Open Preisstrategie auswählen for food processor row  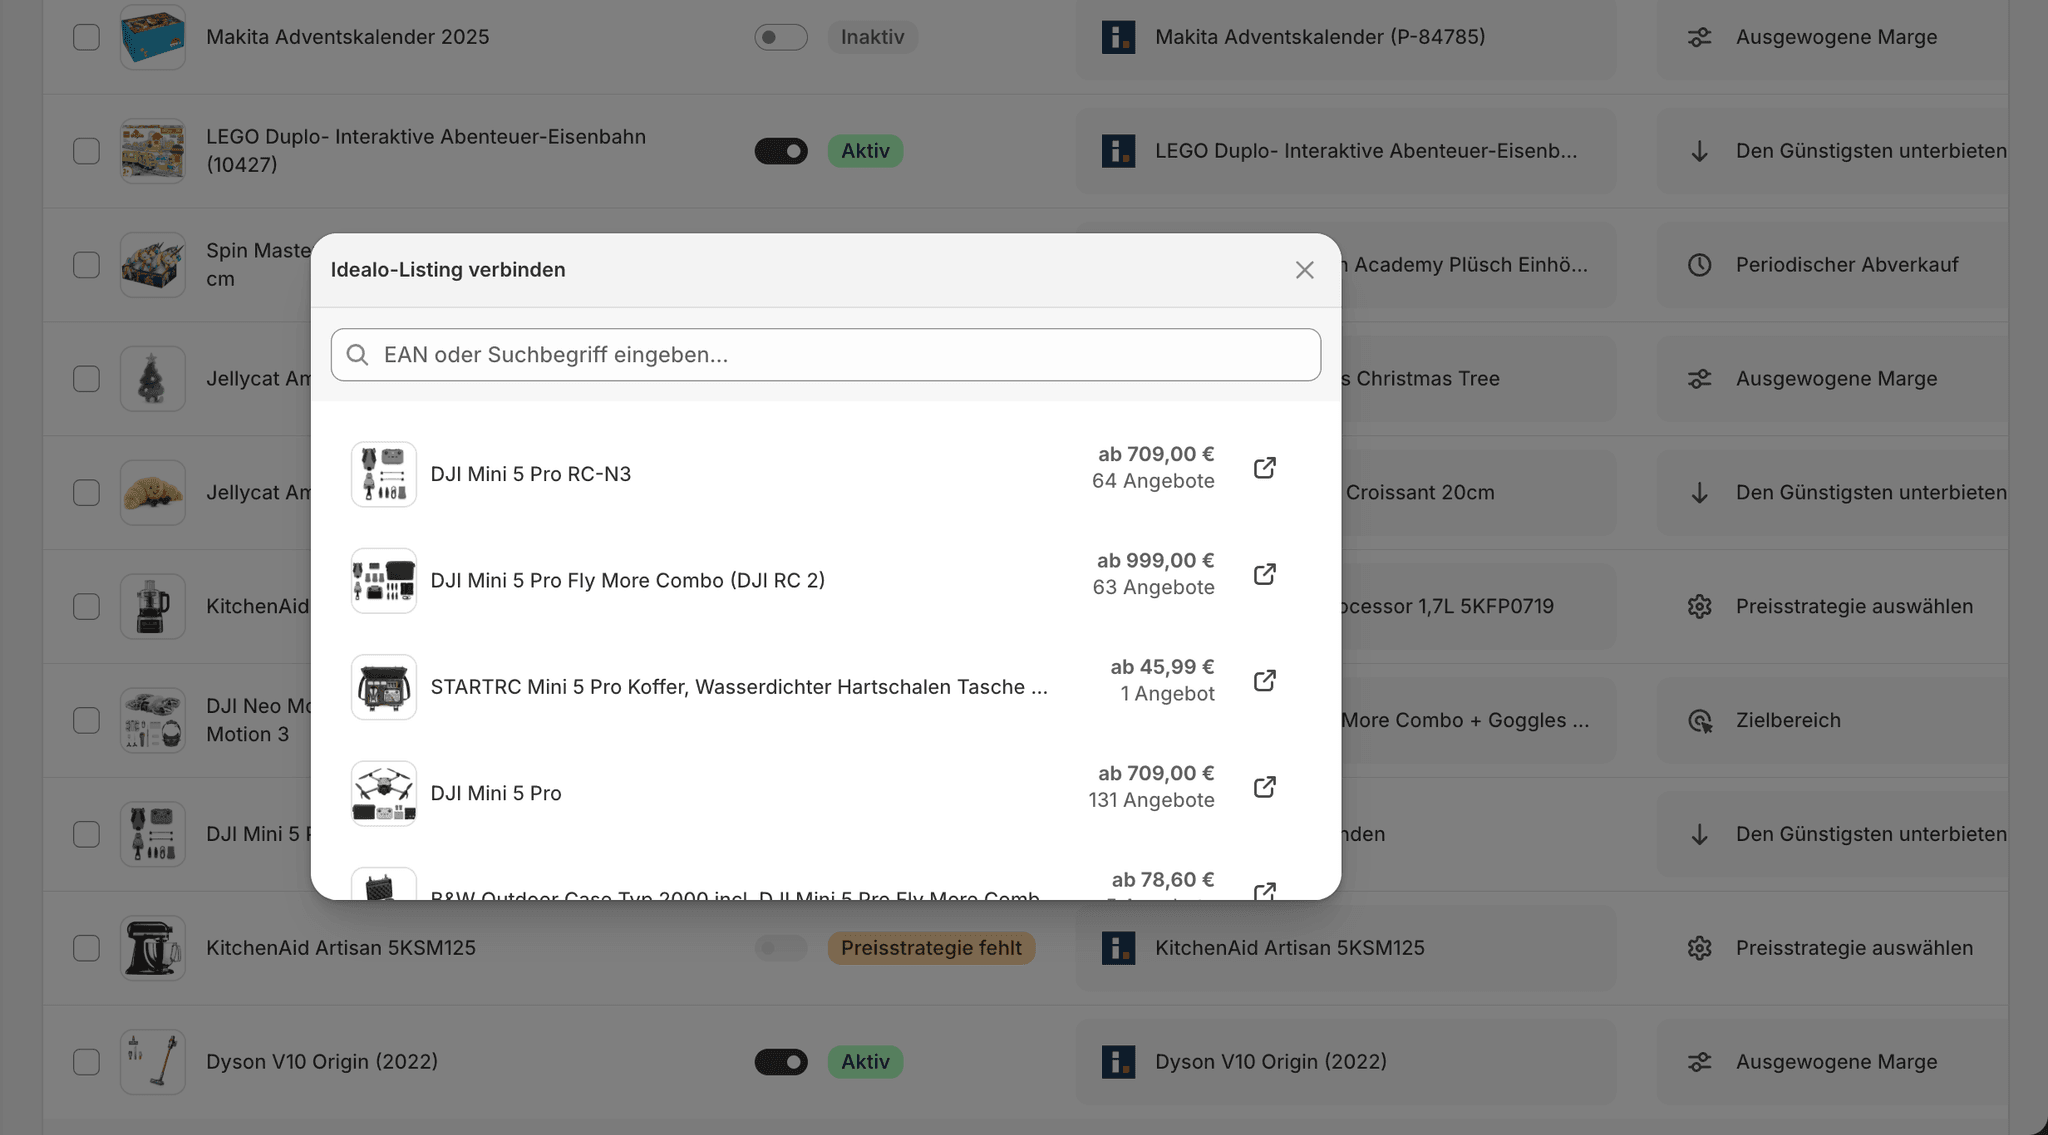1832,606
